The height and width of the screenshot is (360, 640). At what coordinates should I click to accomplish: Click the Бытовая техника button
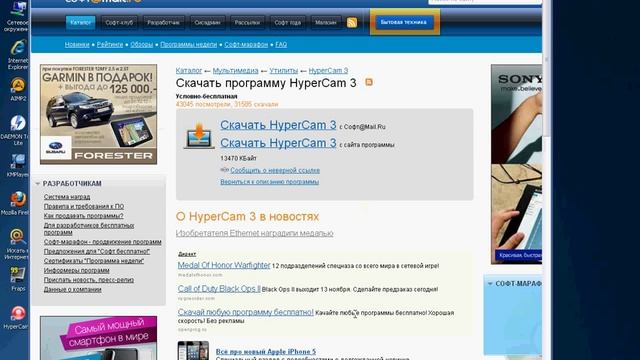point(404,22)
